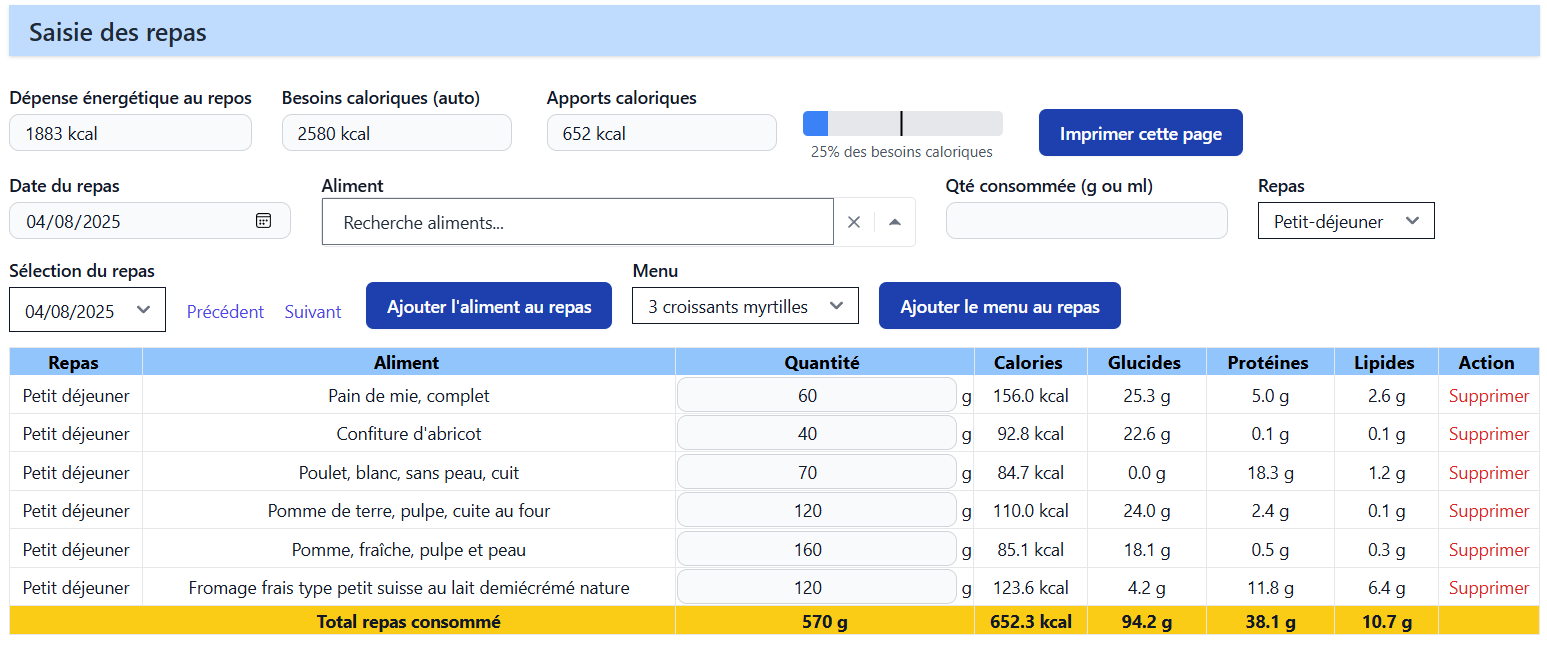Open the Repas dropdown showing Petit-déjeuner

point(1346,221)
